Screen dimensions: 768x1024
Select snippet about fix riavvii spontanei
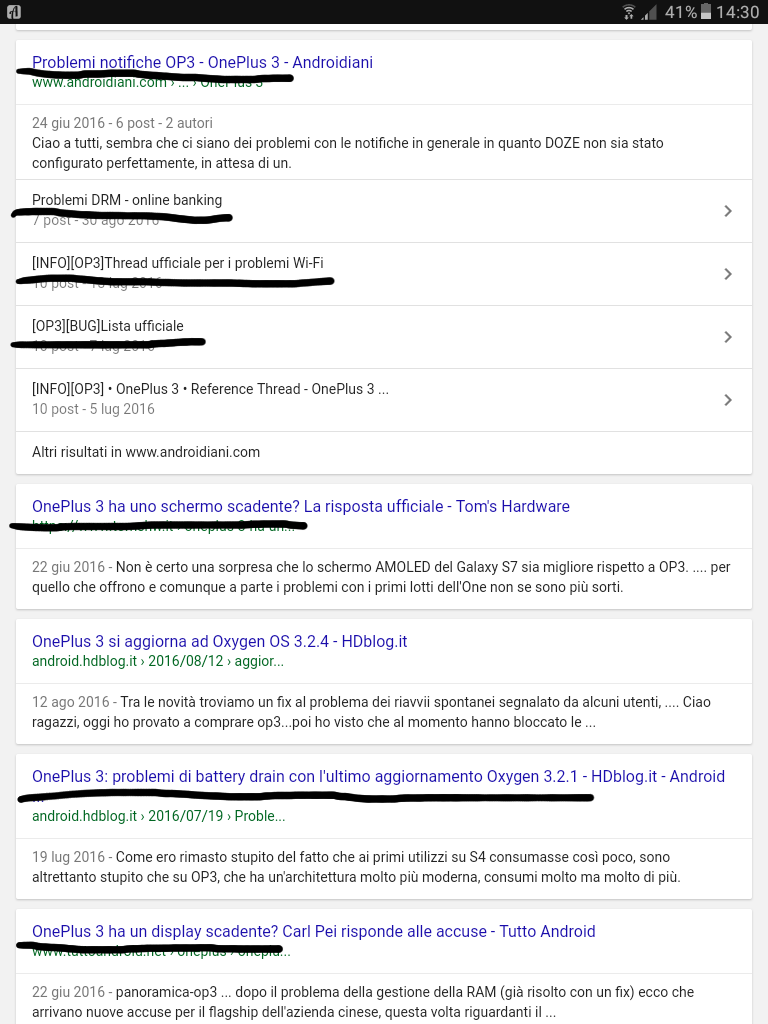coord(371,712)
